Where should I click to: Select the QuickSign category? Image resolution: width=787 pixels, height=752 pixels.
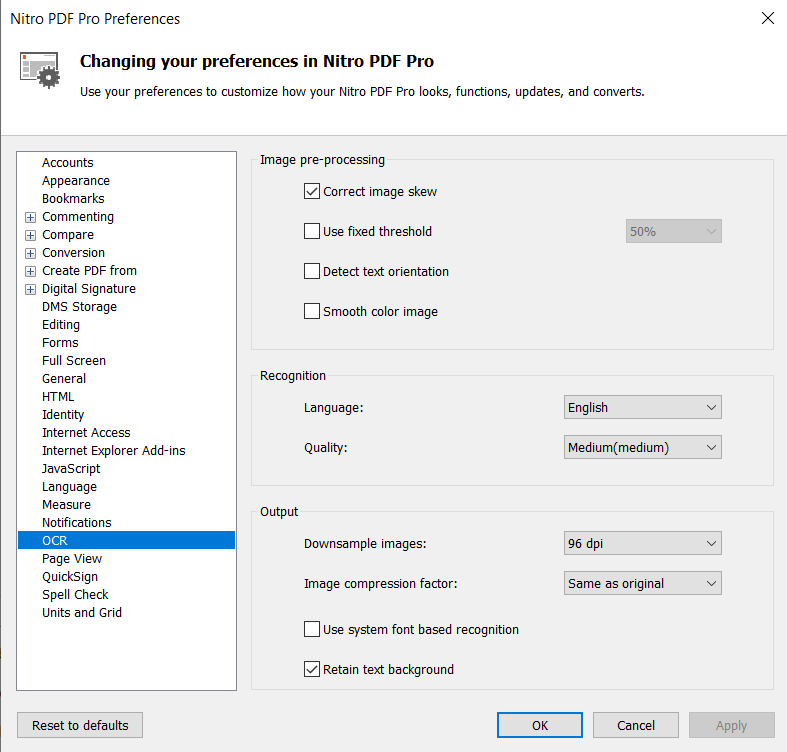(x=70, y=577)
